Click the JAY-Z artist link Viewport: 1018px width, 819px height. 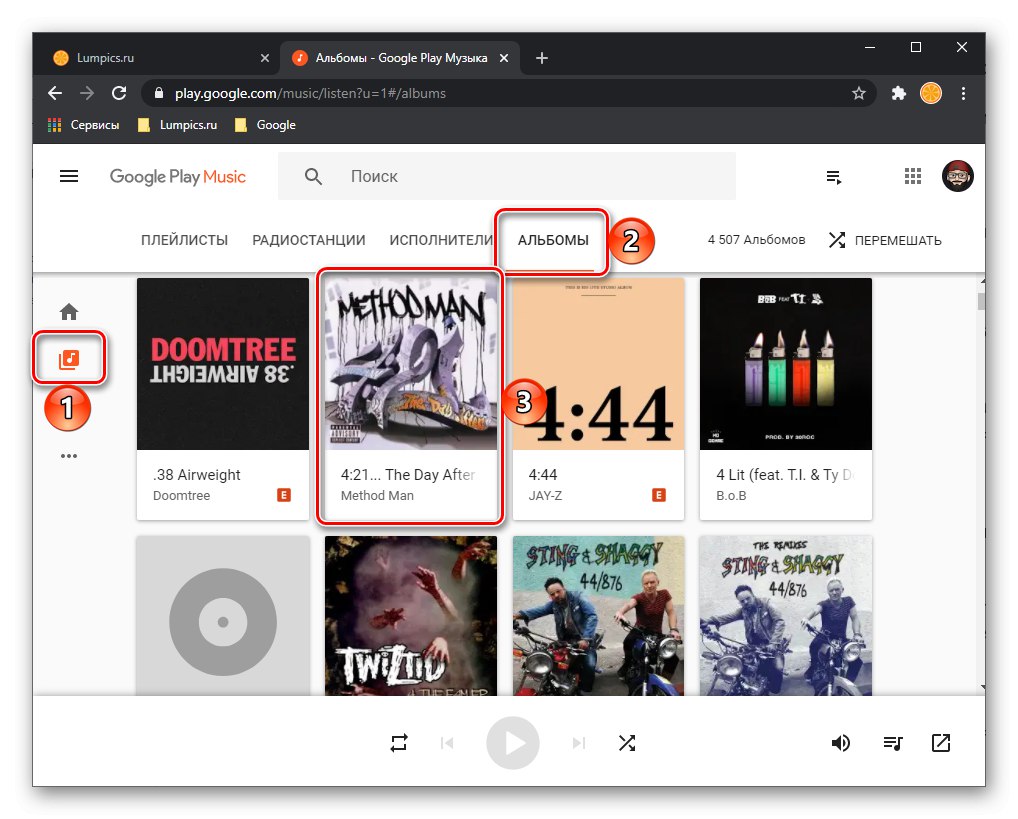click(545, 496)
